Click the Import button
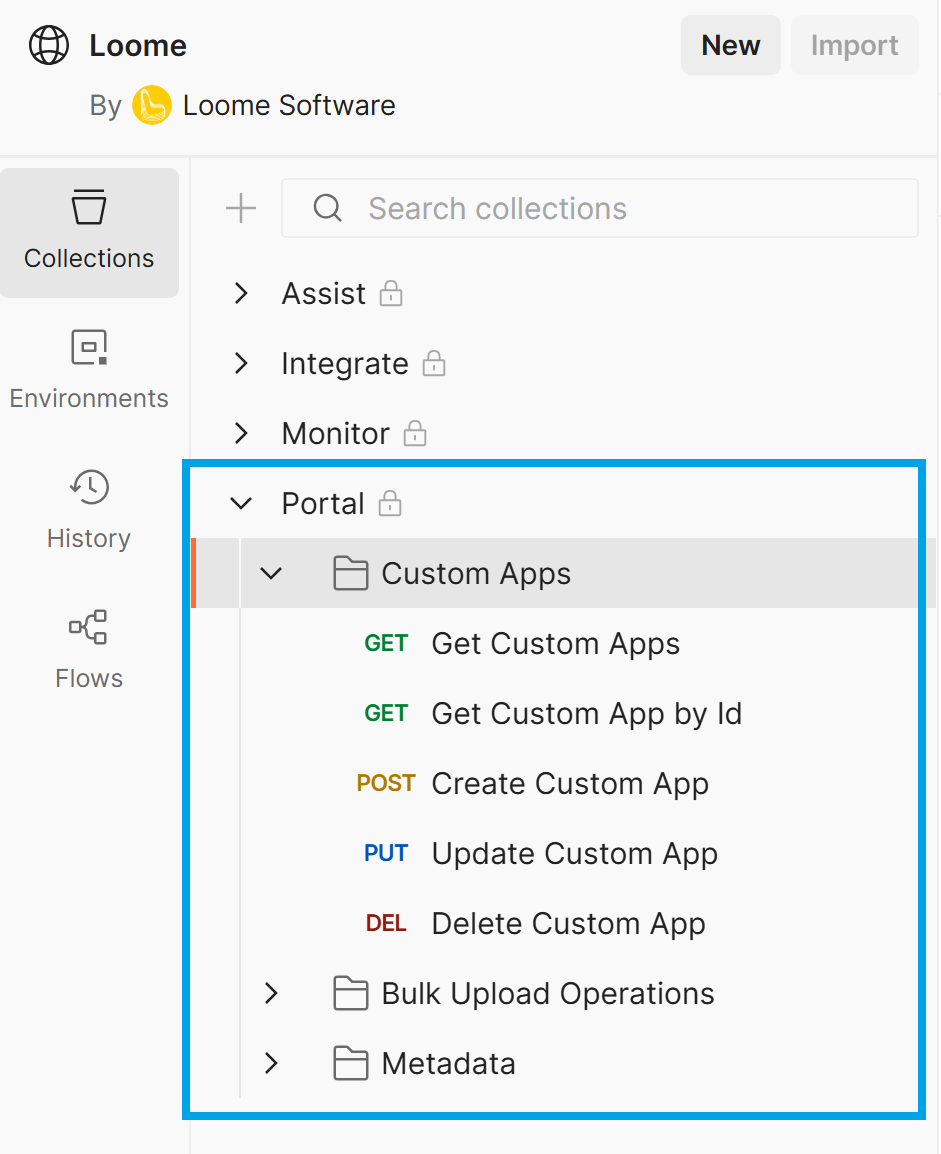This screenshot has height=1154, width=941. (x=855, y=45)
